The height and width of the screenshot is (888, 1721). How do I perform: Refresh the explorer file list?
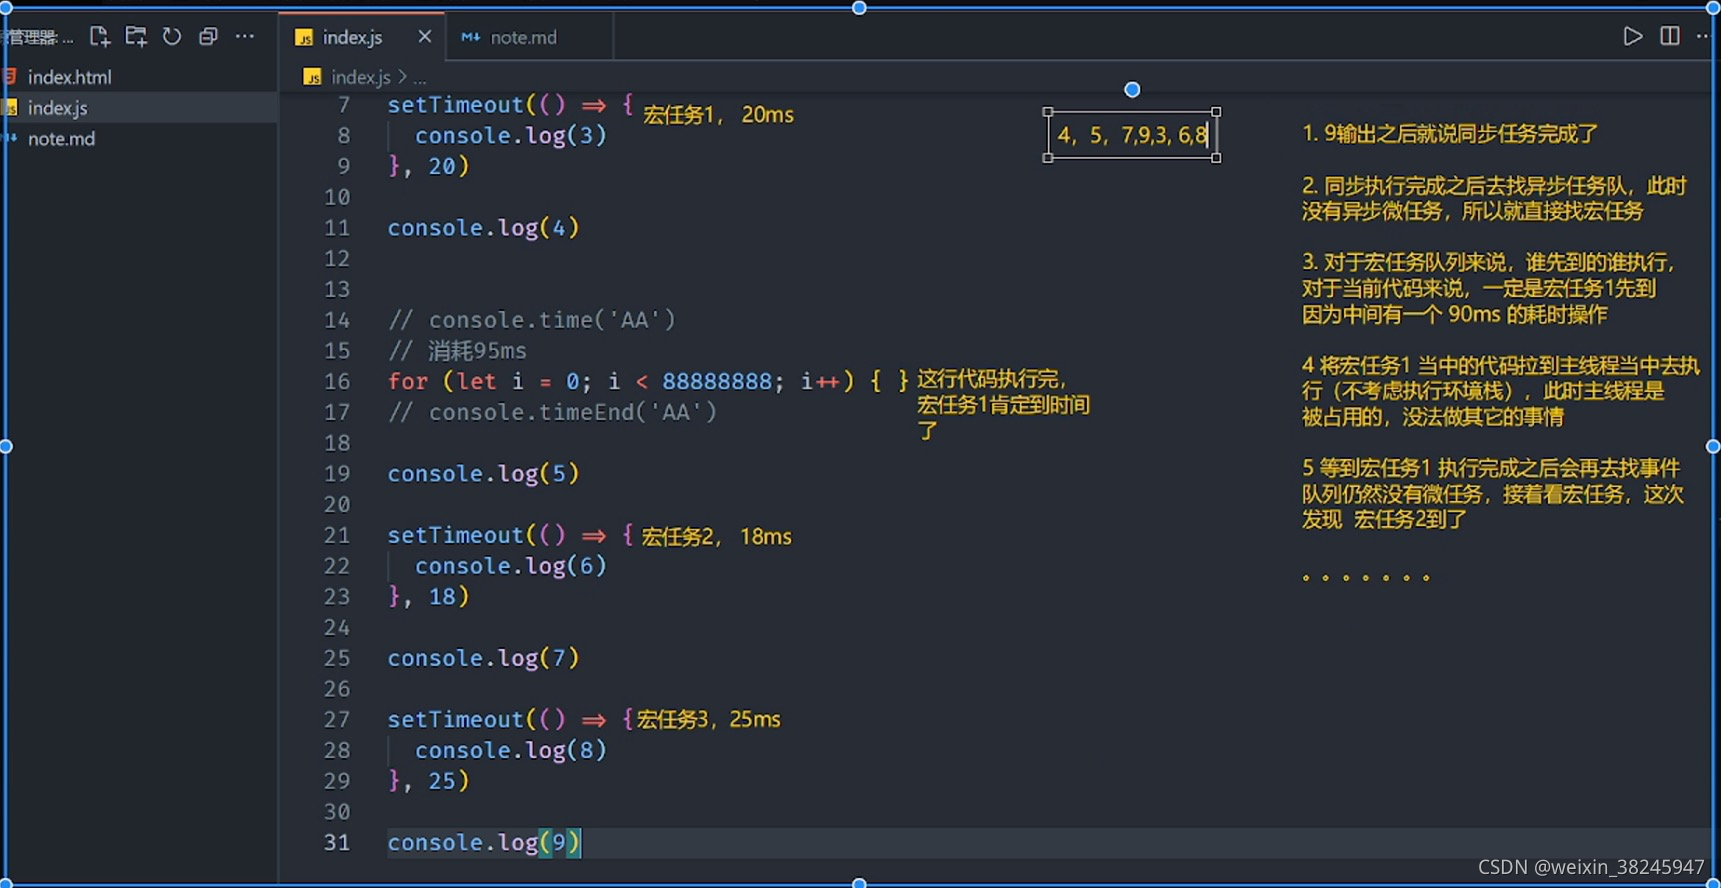pos(172,37)
